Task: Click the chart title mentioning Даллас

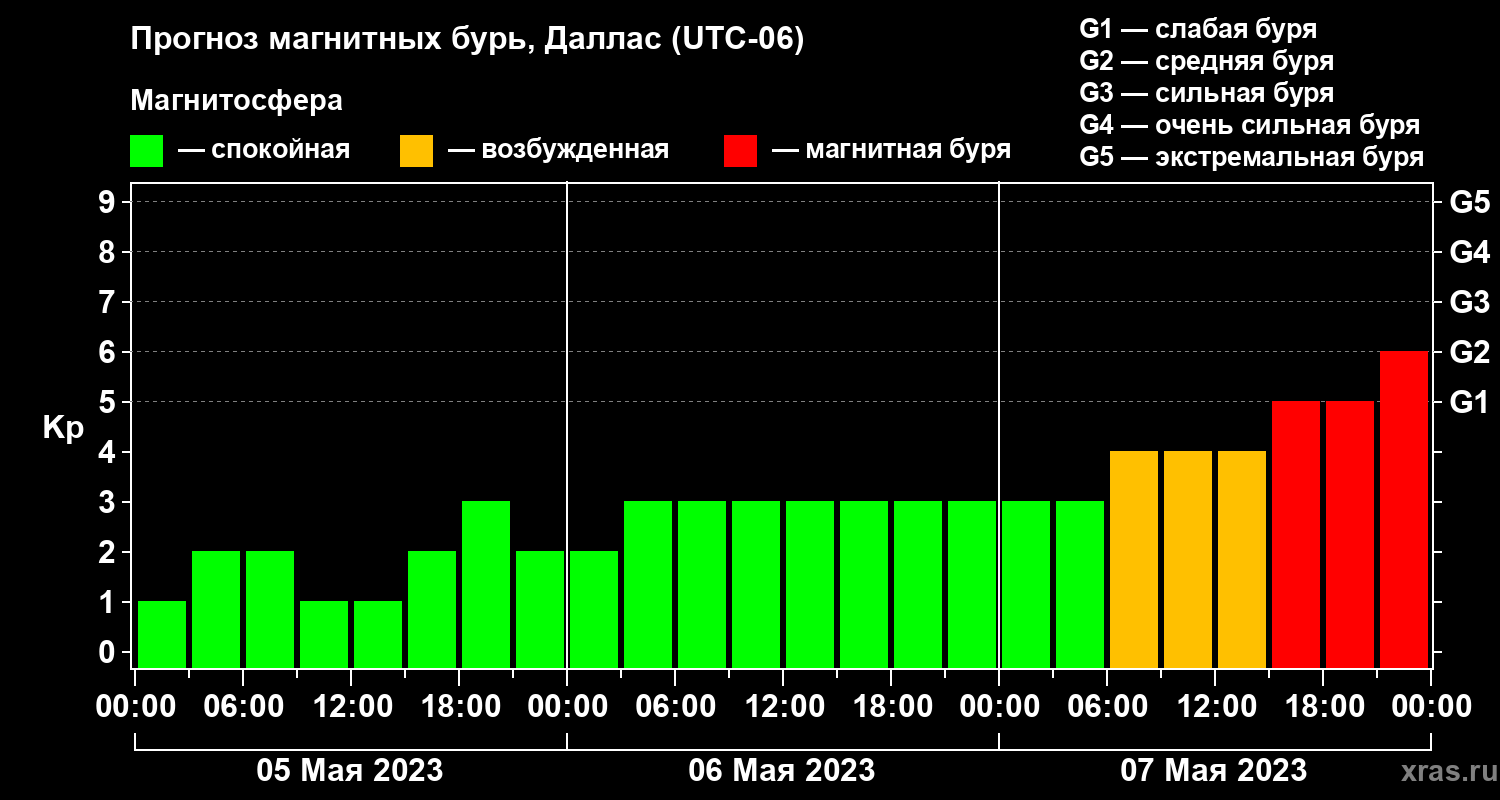Action: [467, 41]
